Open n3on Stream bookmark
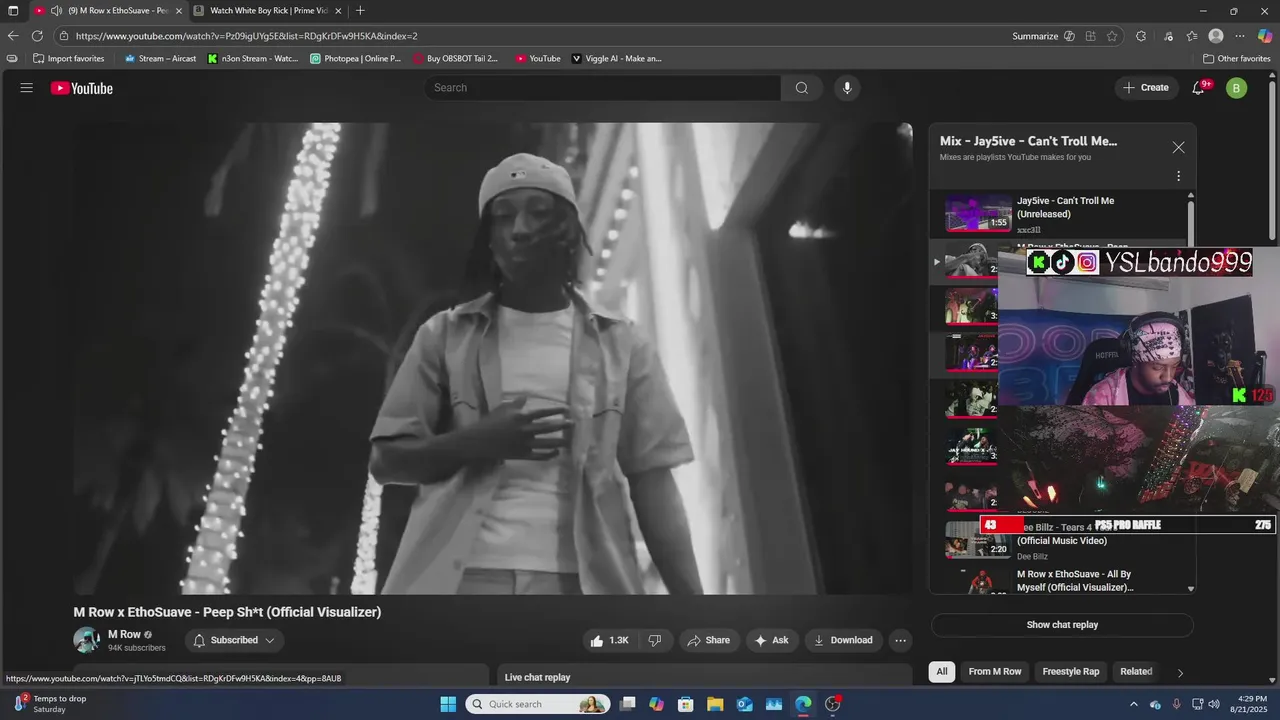 (253, 59)
